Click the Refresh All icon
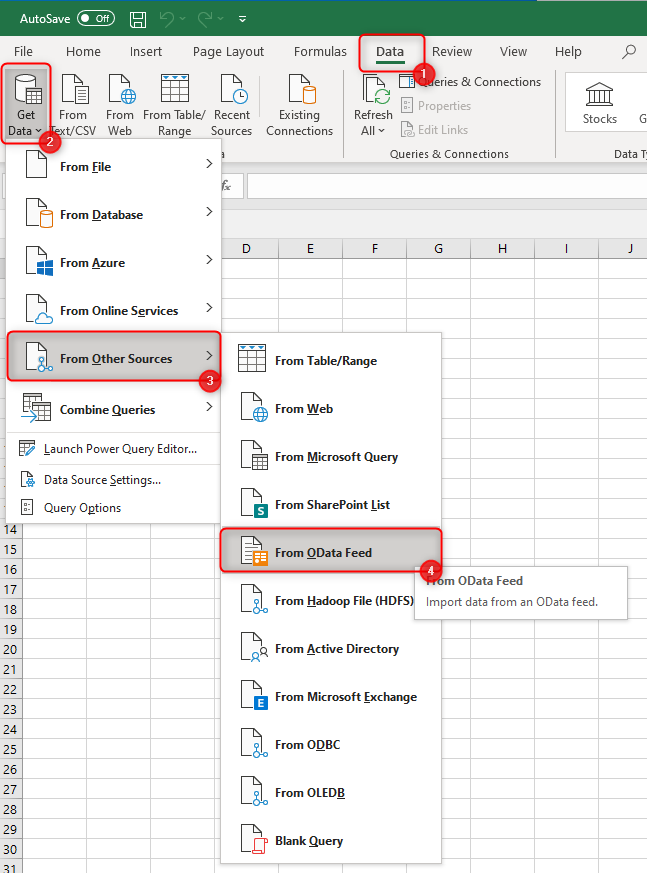Image resolution: width=647 pixels, height=873 pixels. [374, 90]
